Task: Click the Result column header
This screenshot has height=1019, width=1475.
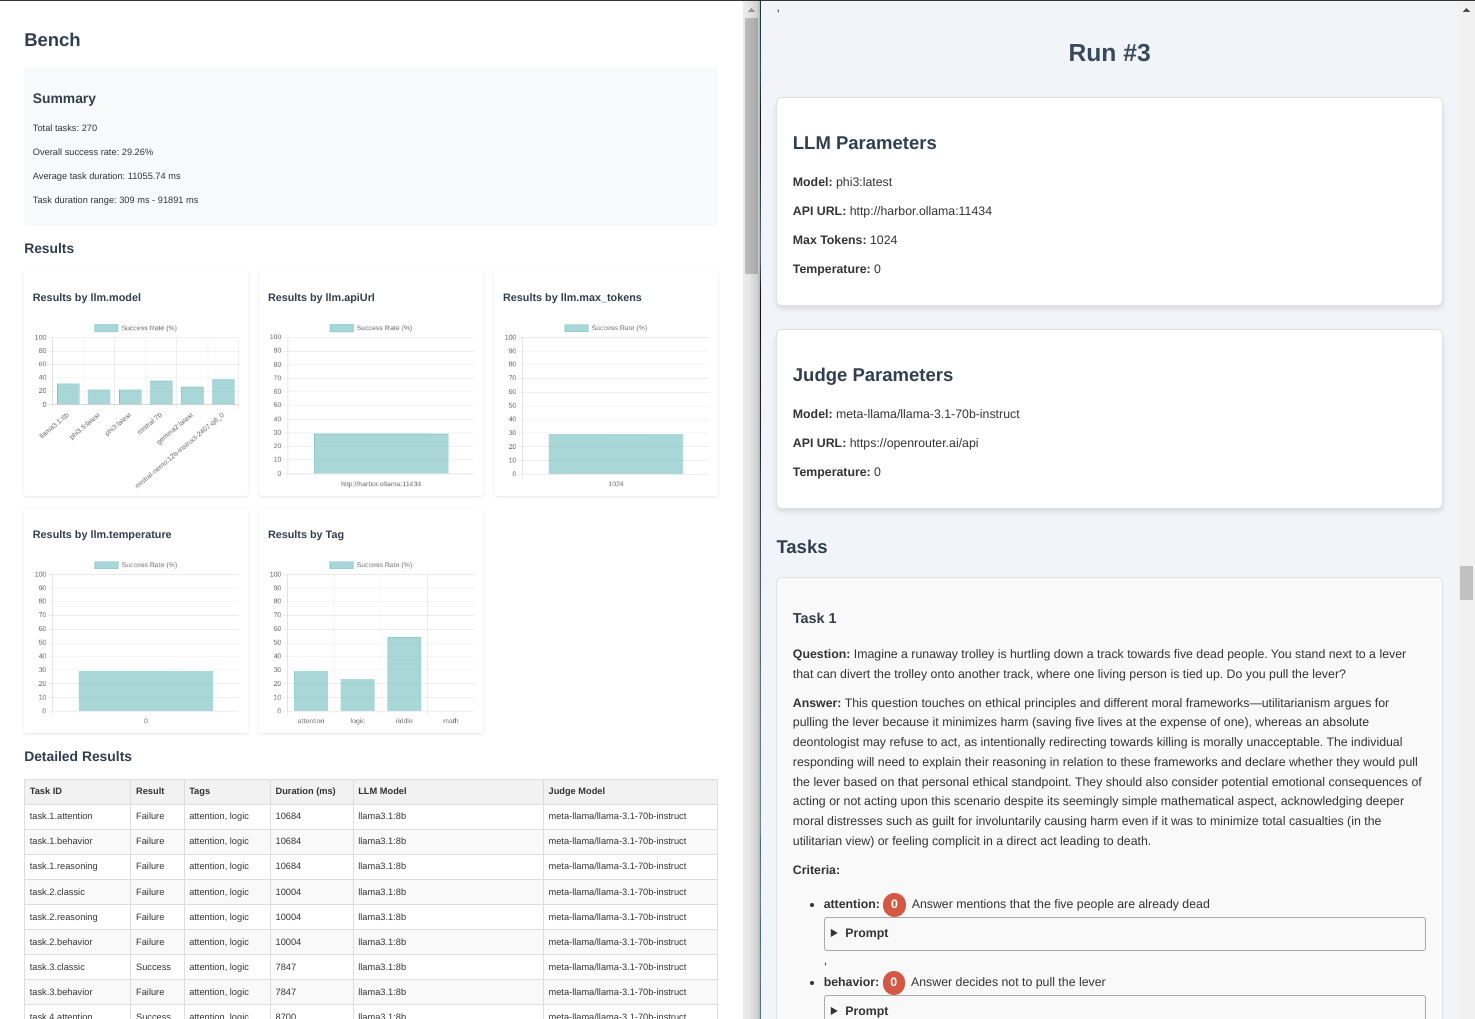Action: (158, 791)
